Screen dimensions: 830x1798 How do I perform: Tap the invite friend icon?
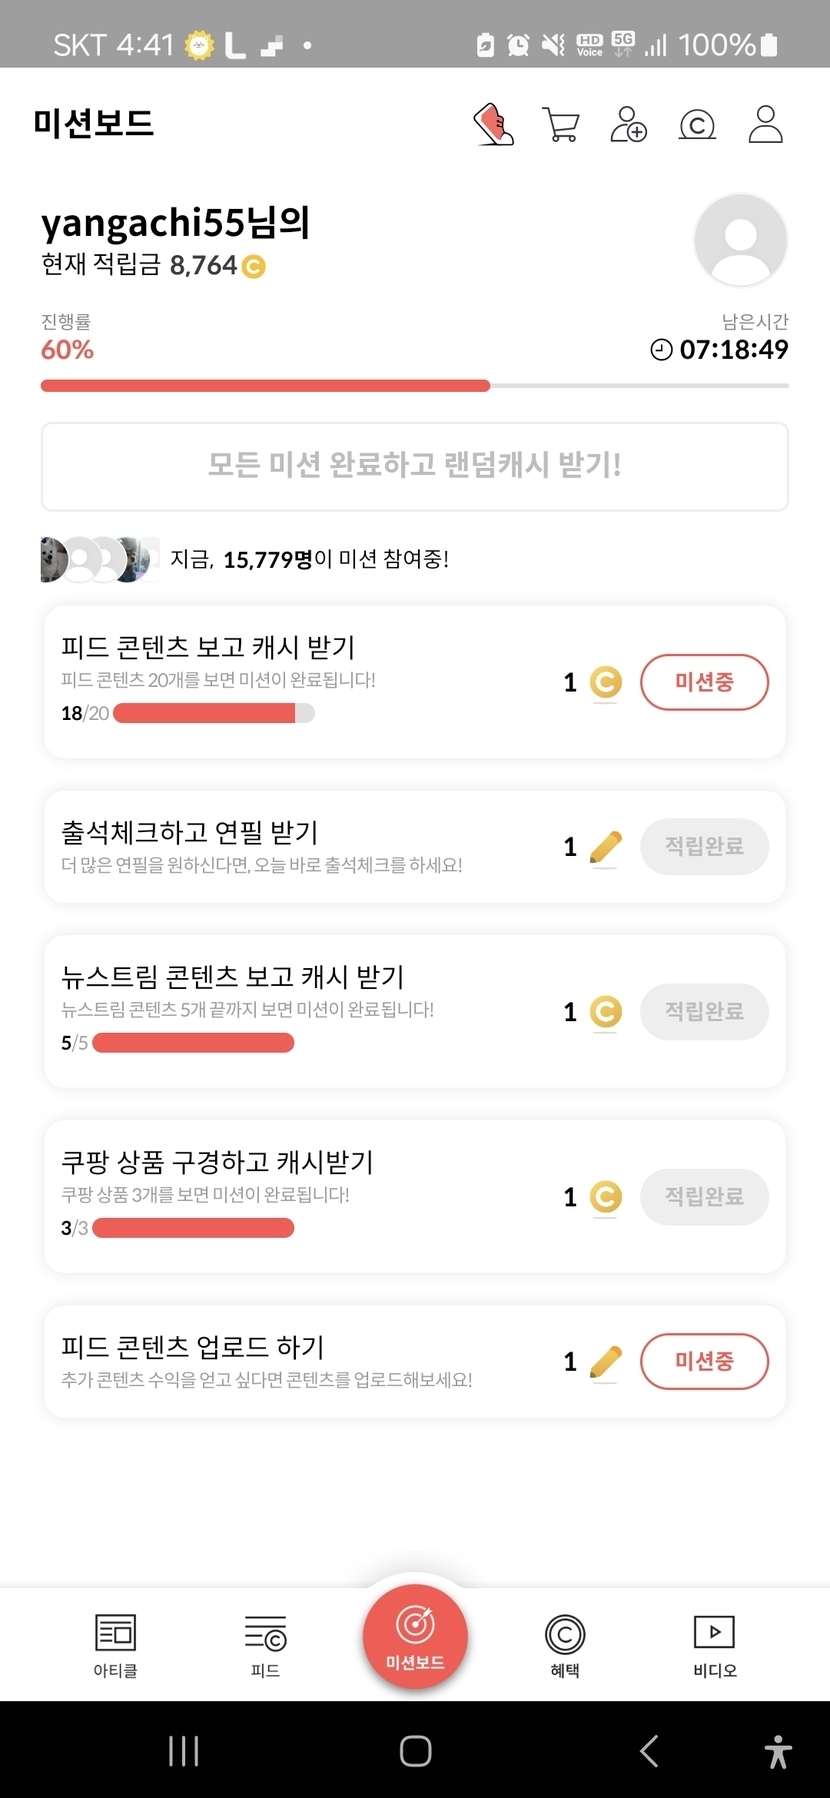(628, 125)
